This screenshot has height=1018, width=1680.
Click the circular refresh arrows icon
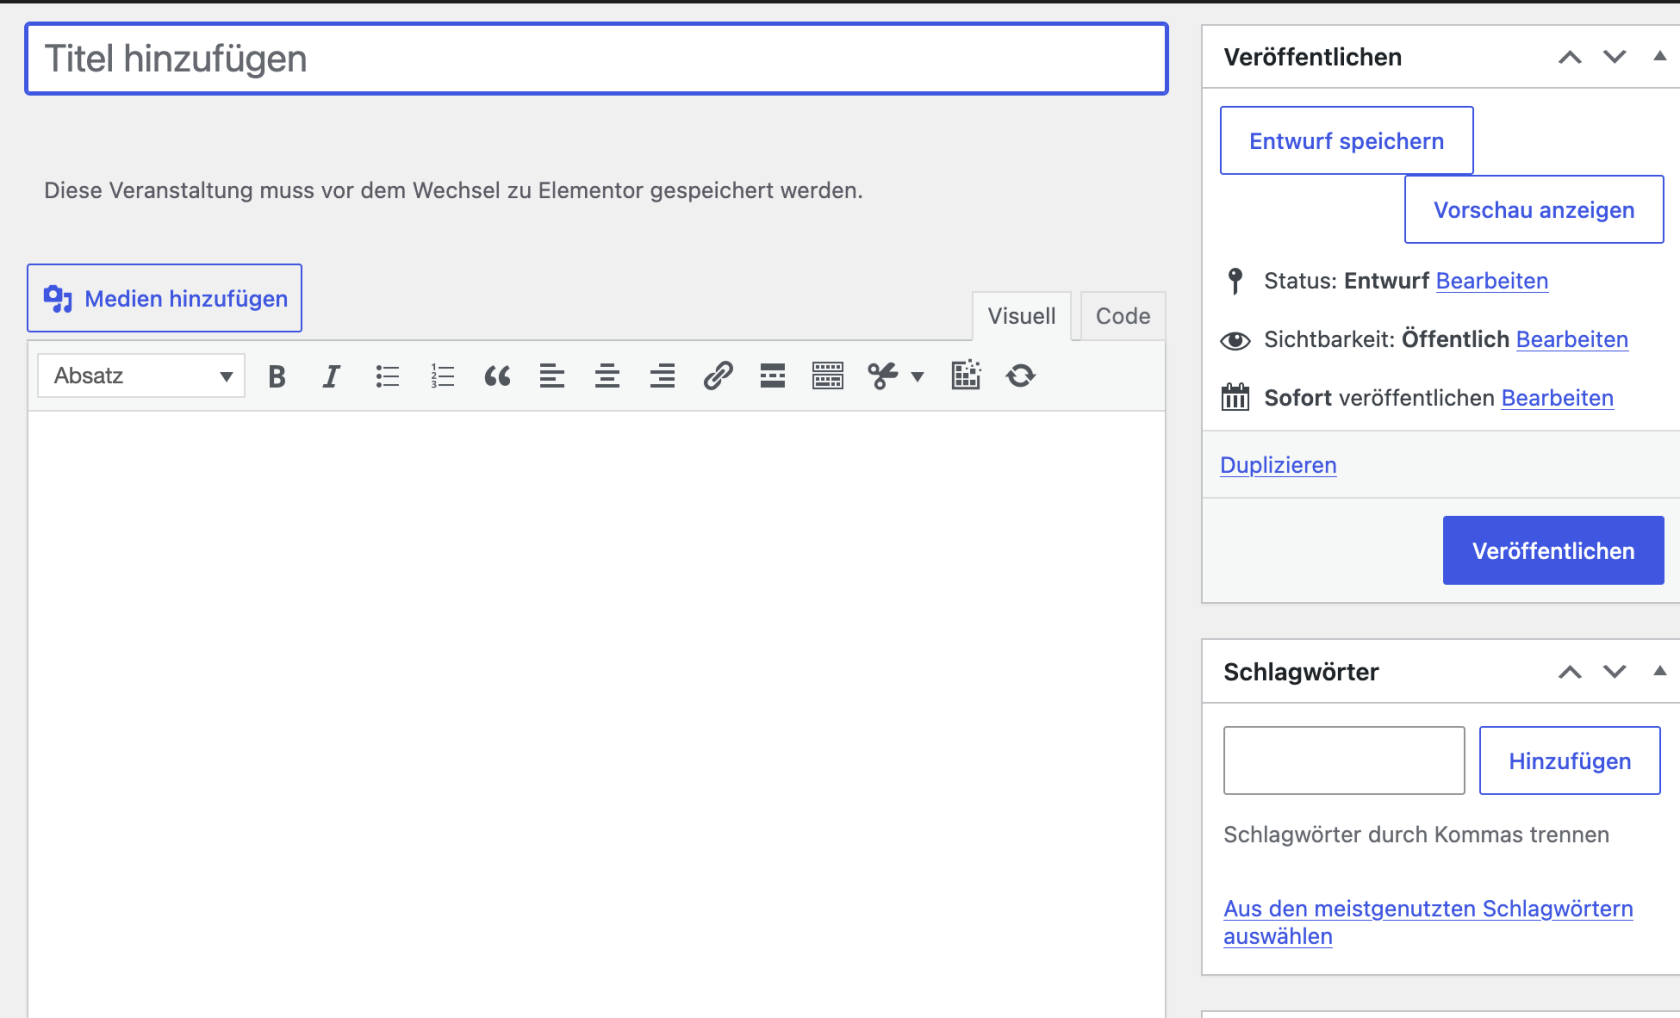click(1021, 376)
